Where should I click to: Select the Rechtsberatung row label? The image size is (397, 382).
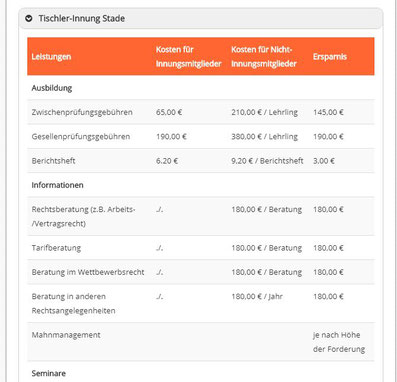coord(83,216)
